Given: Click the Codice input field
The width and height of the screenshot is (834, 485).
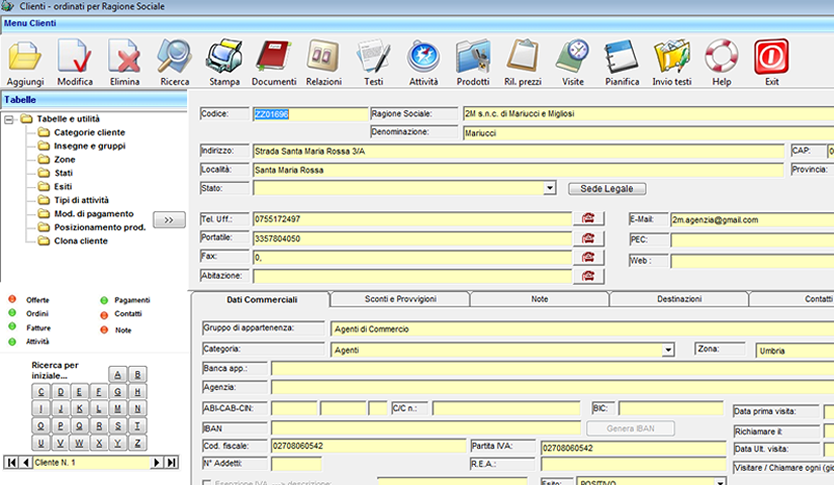Looking at the screenshot, I should point(311,114).
